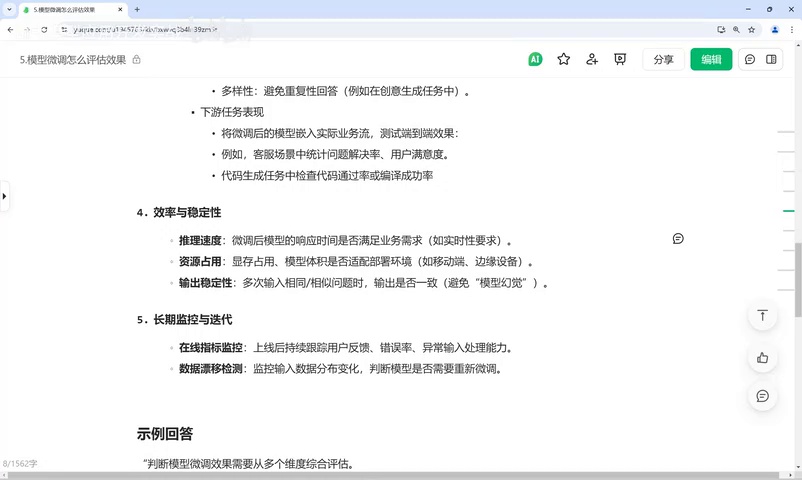Screen dimensions: 802x480
Task: Open floating comment bubble button
Action: [x=762, y=396]
